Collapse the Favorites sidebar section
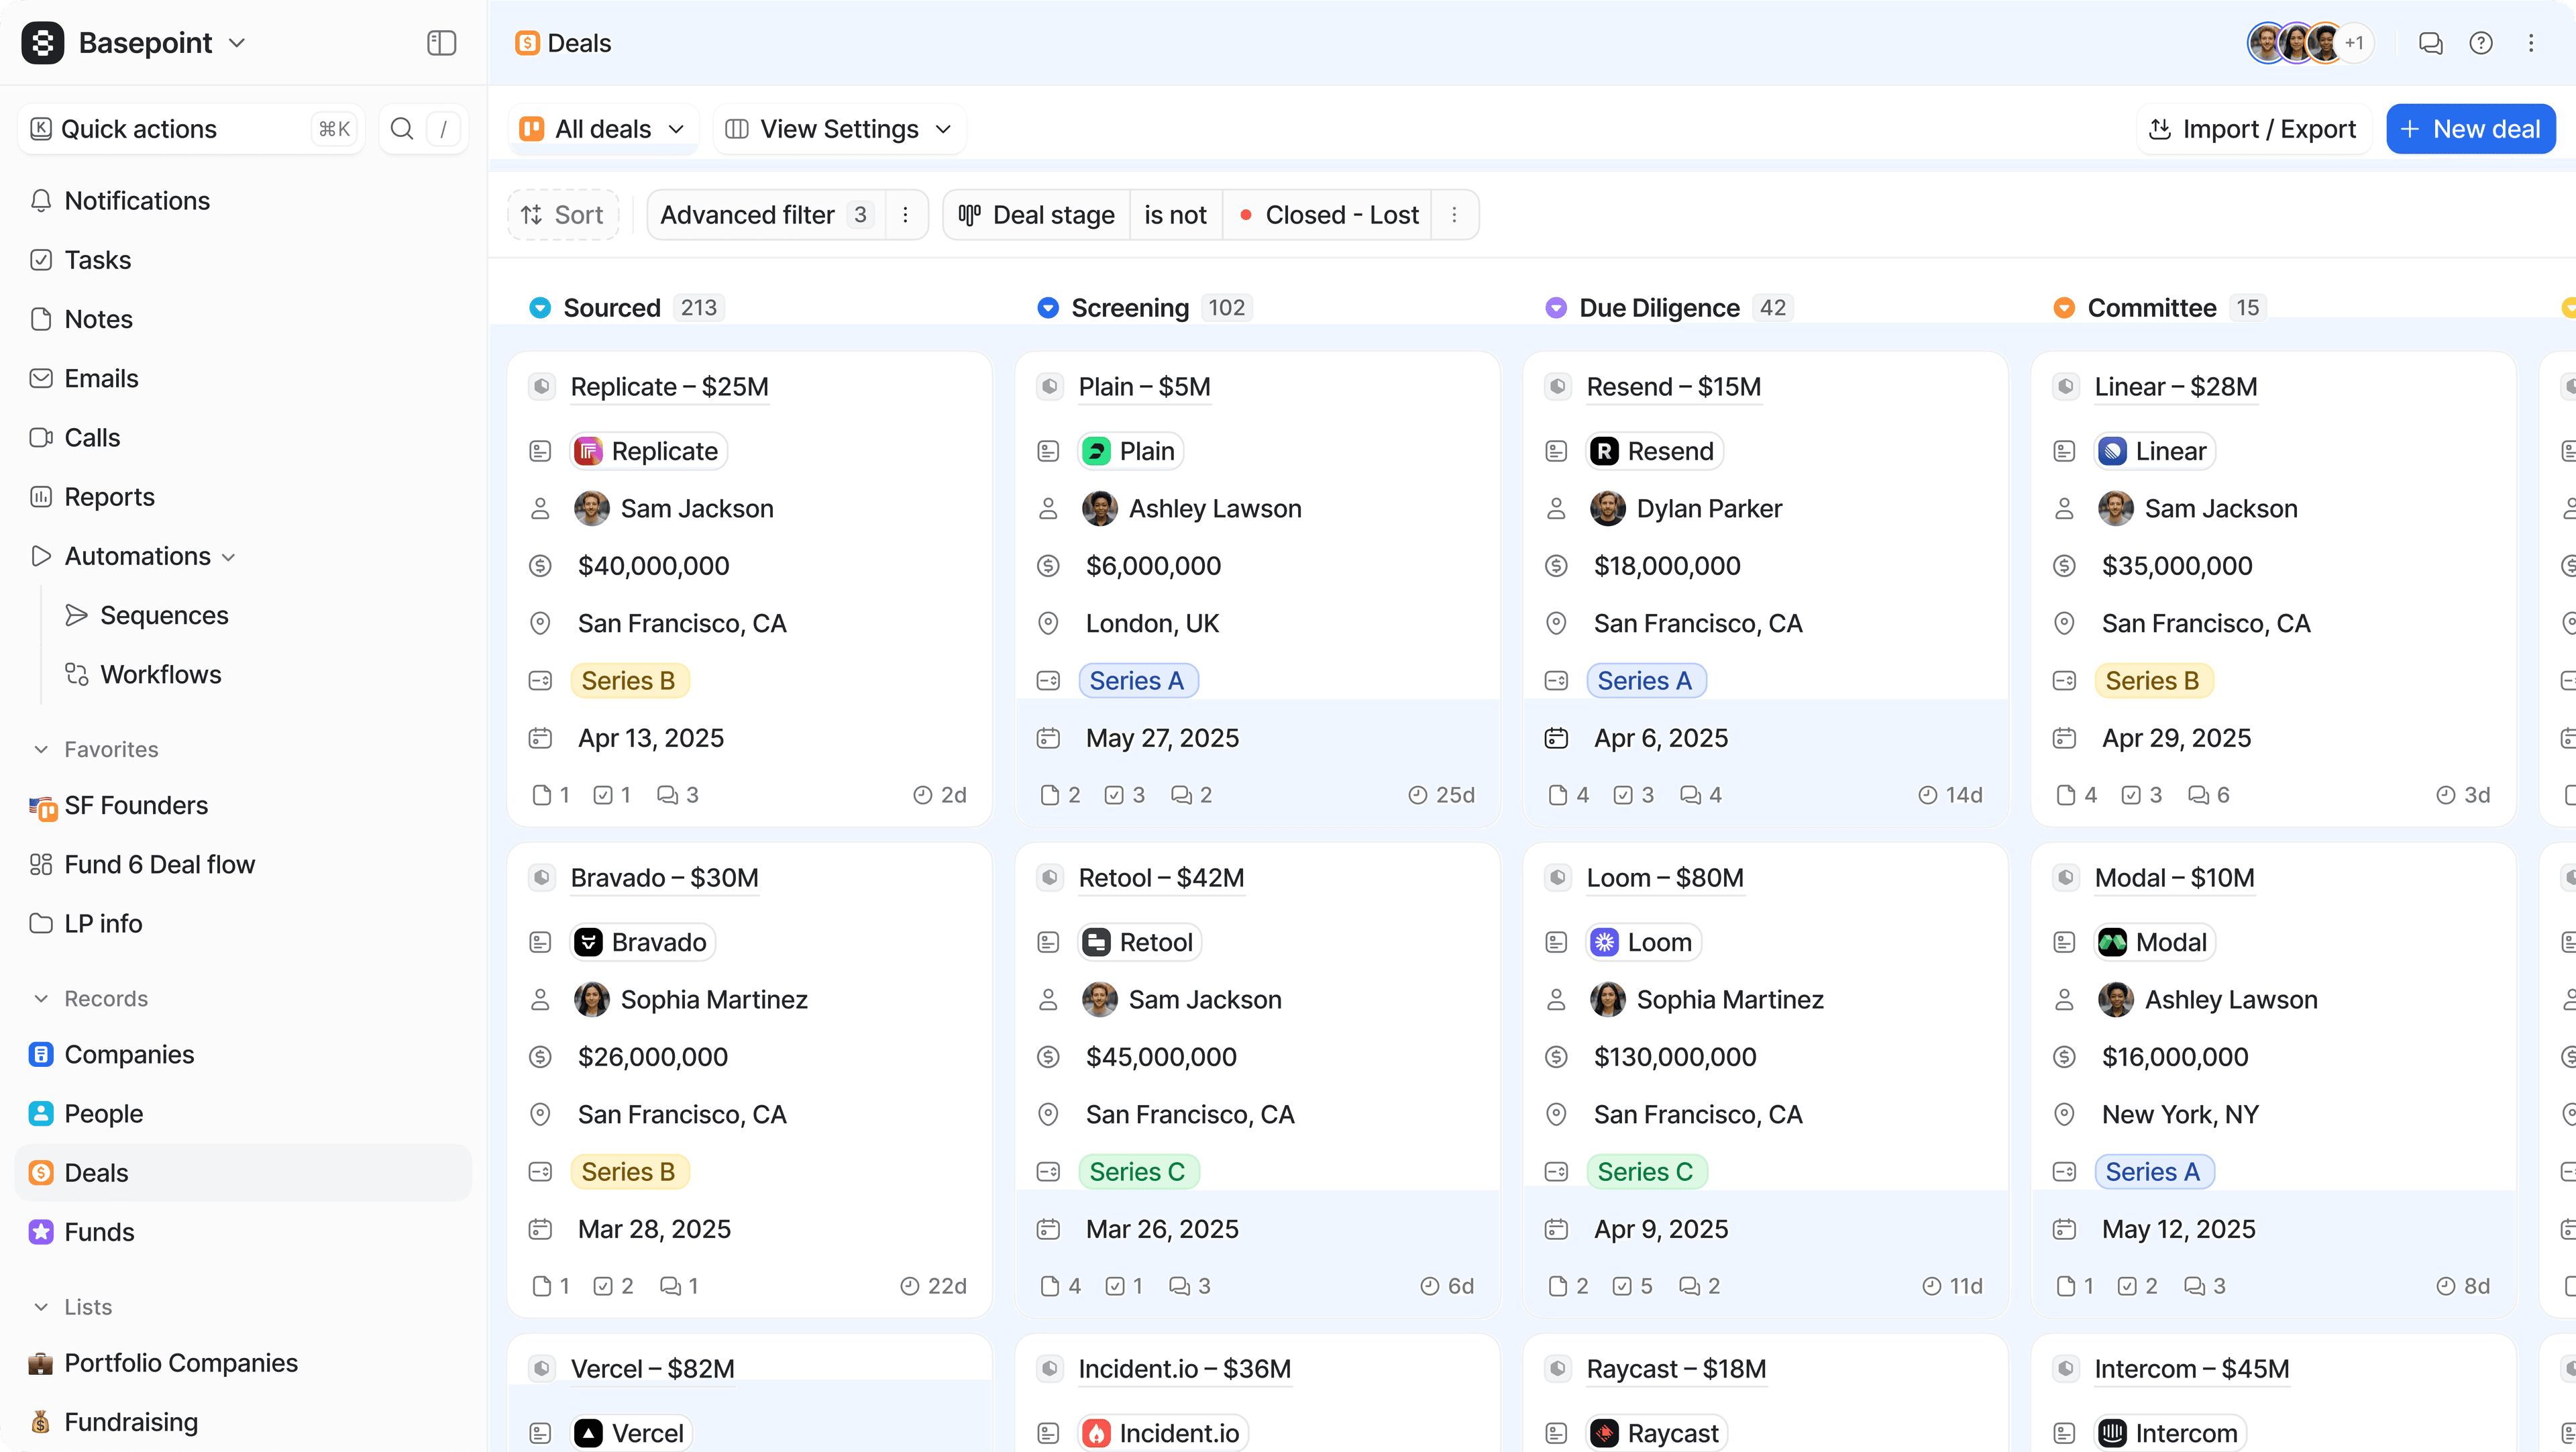 click(41, 749)
